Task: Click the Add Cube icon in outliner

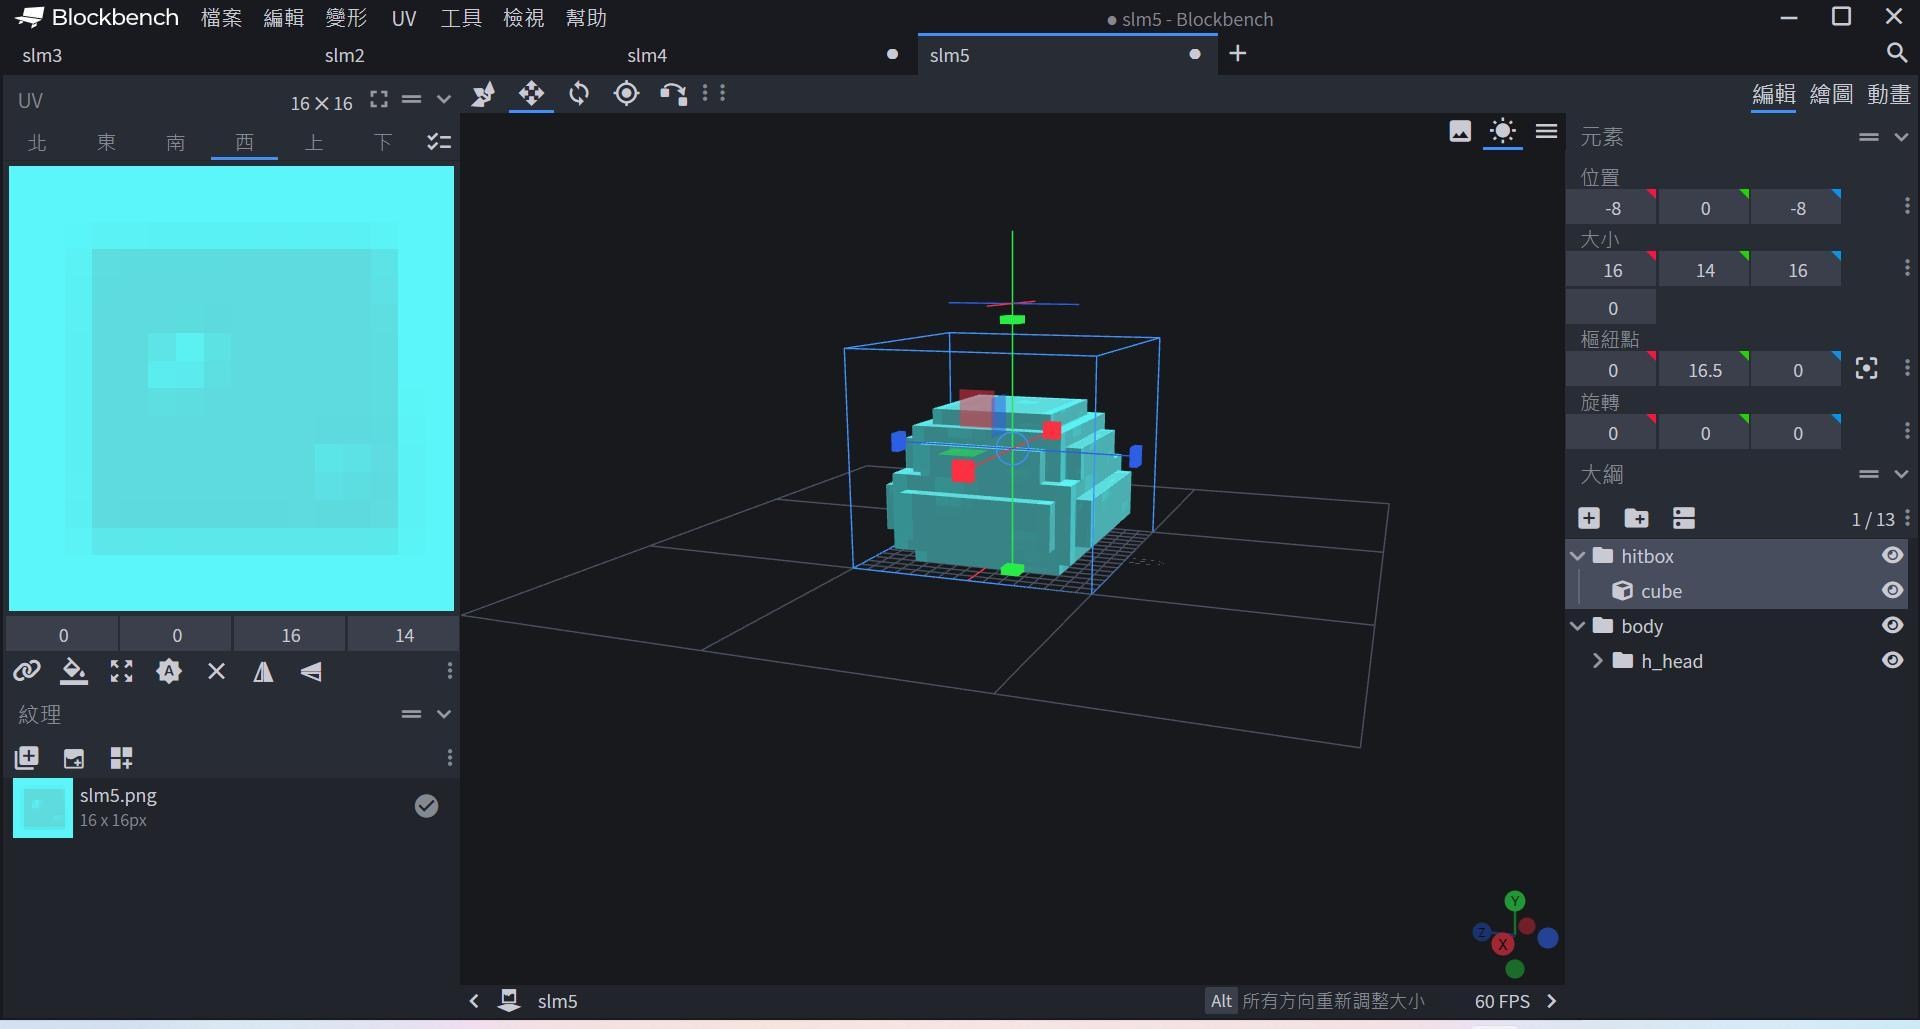Action: 1589,518
